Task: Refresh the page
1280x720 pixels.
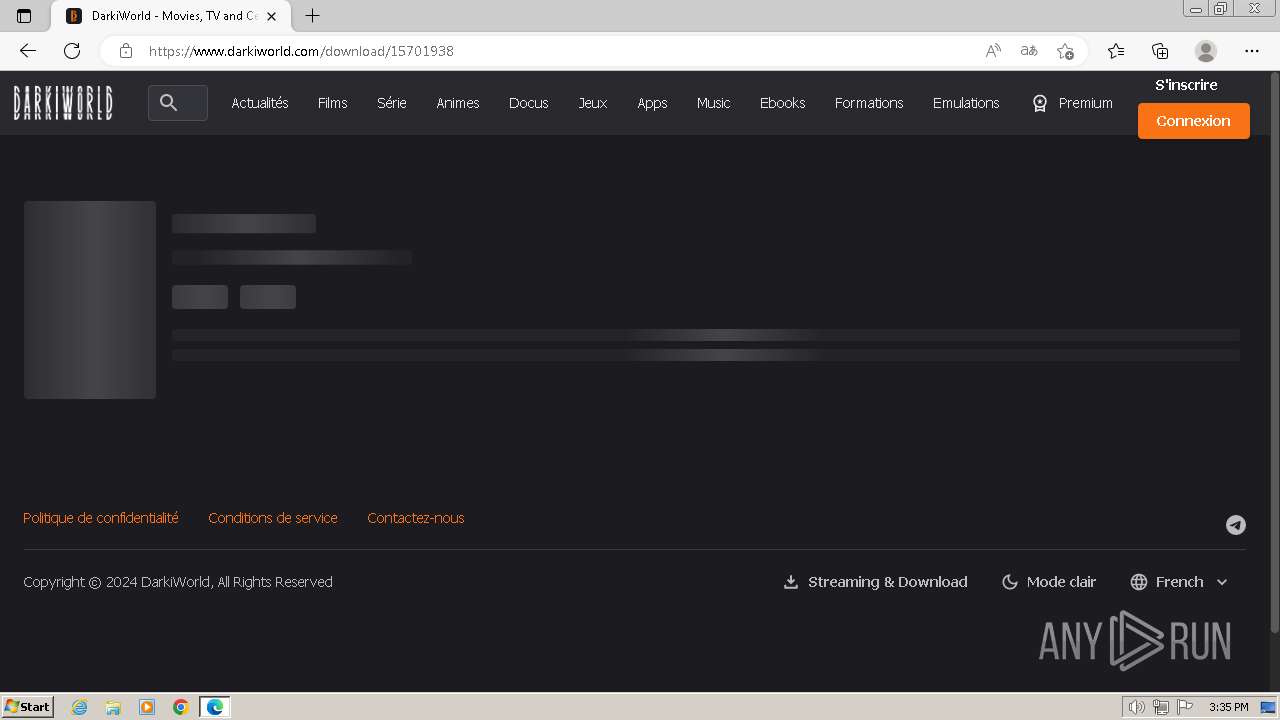Action: (72, 51)
